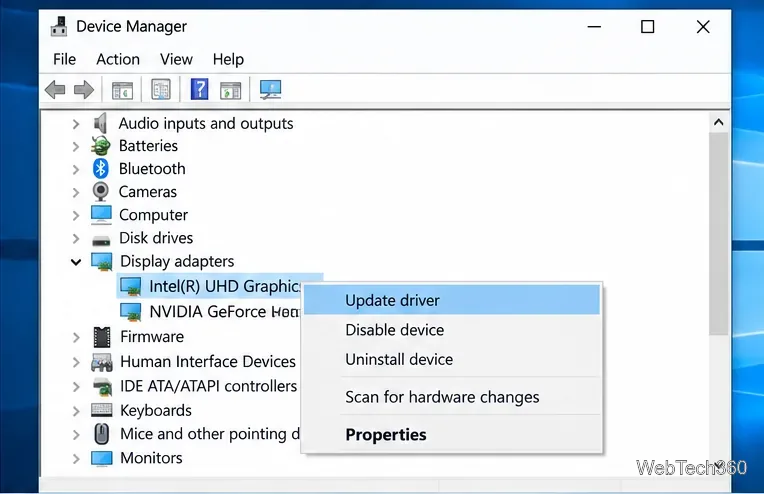Select the Intel(R) UHD Graphics label
Viewport: 764px width, 494px height.
(x=225, y=286)
